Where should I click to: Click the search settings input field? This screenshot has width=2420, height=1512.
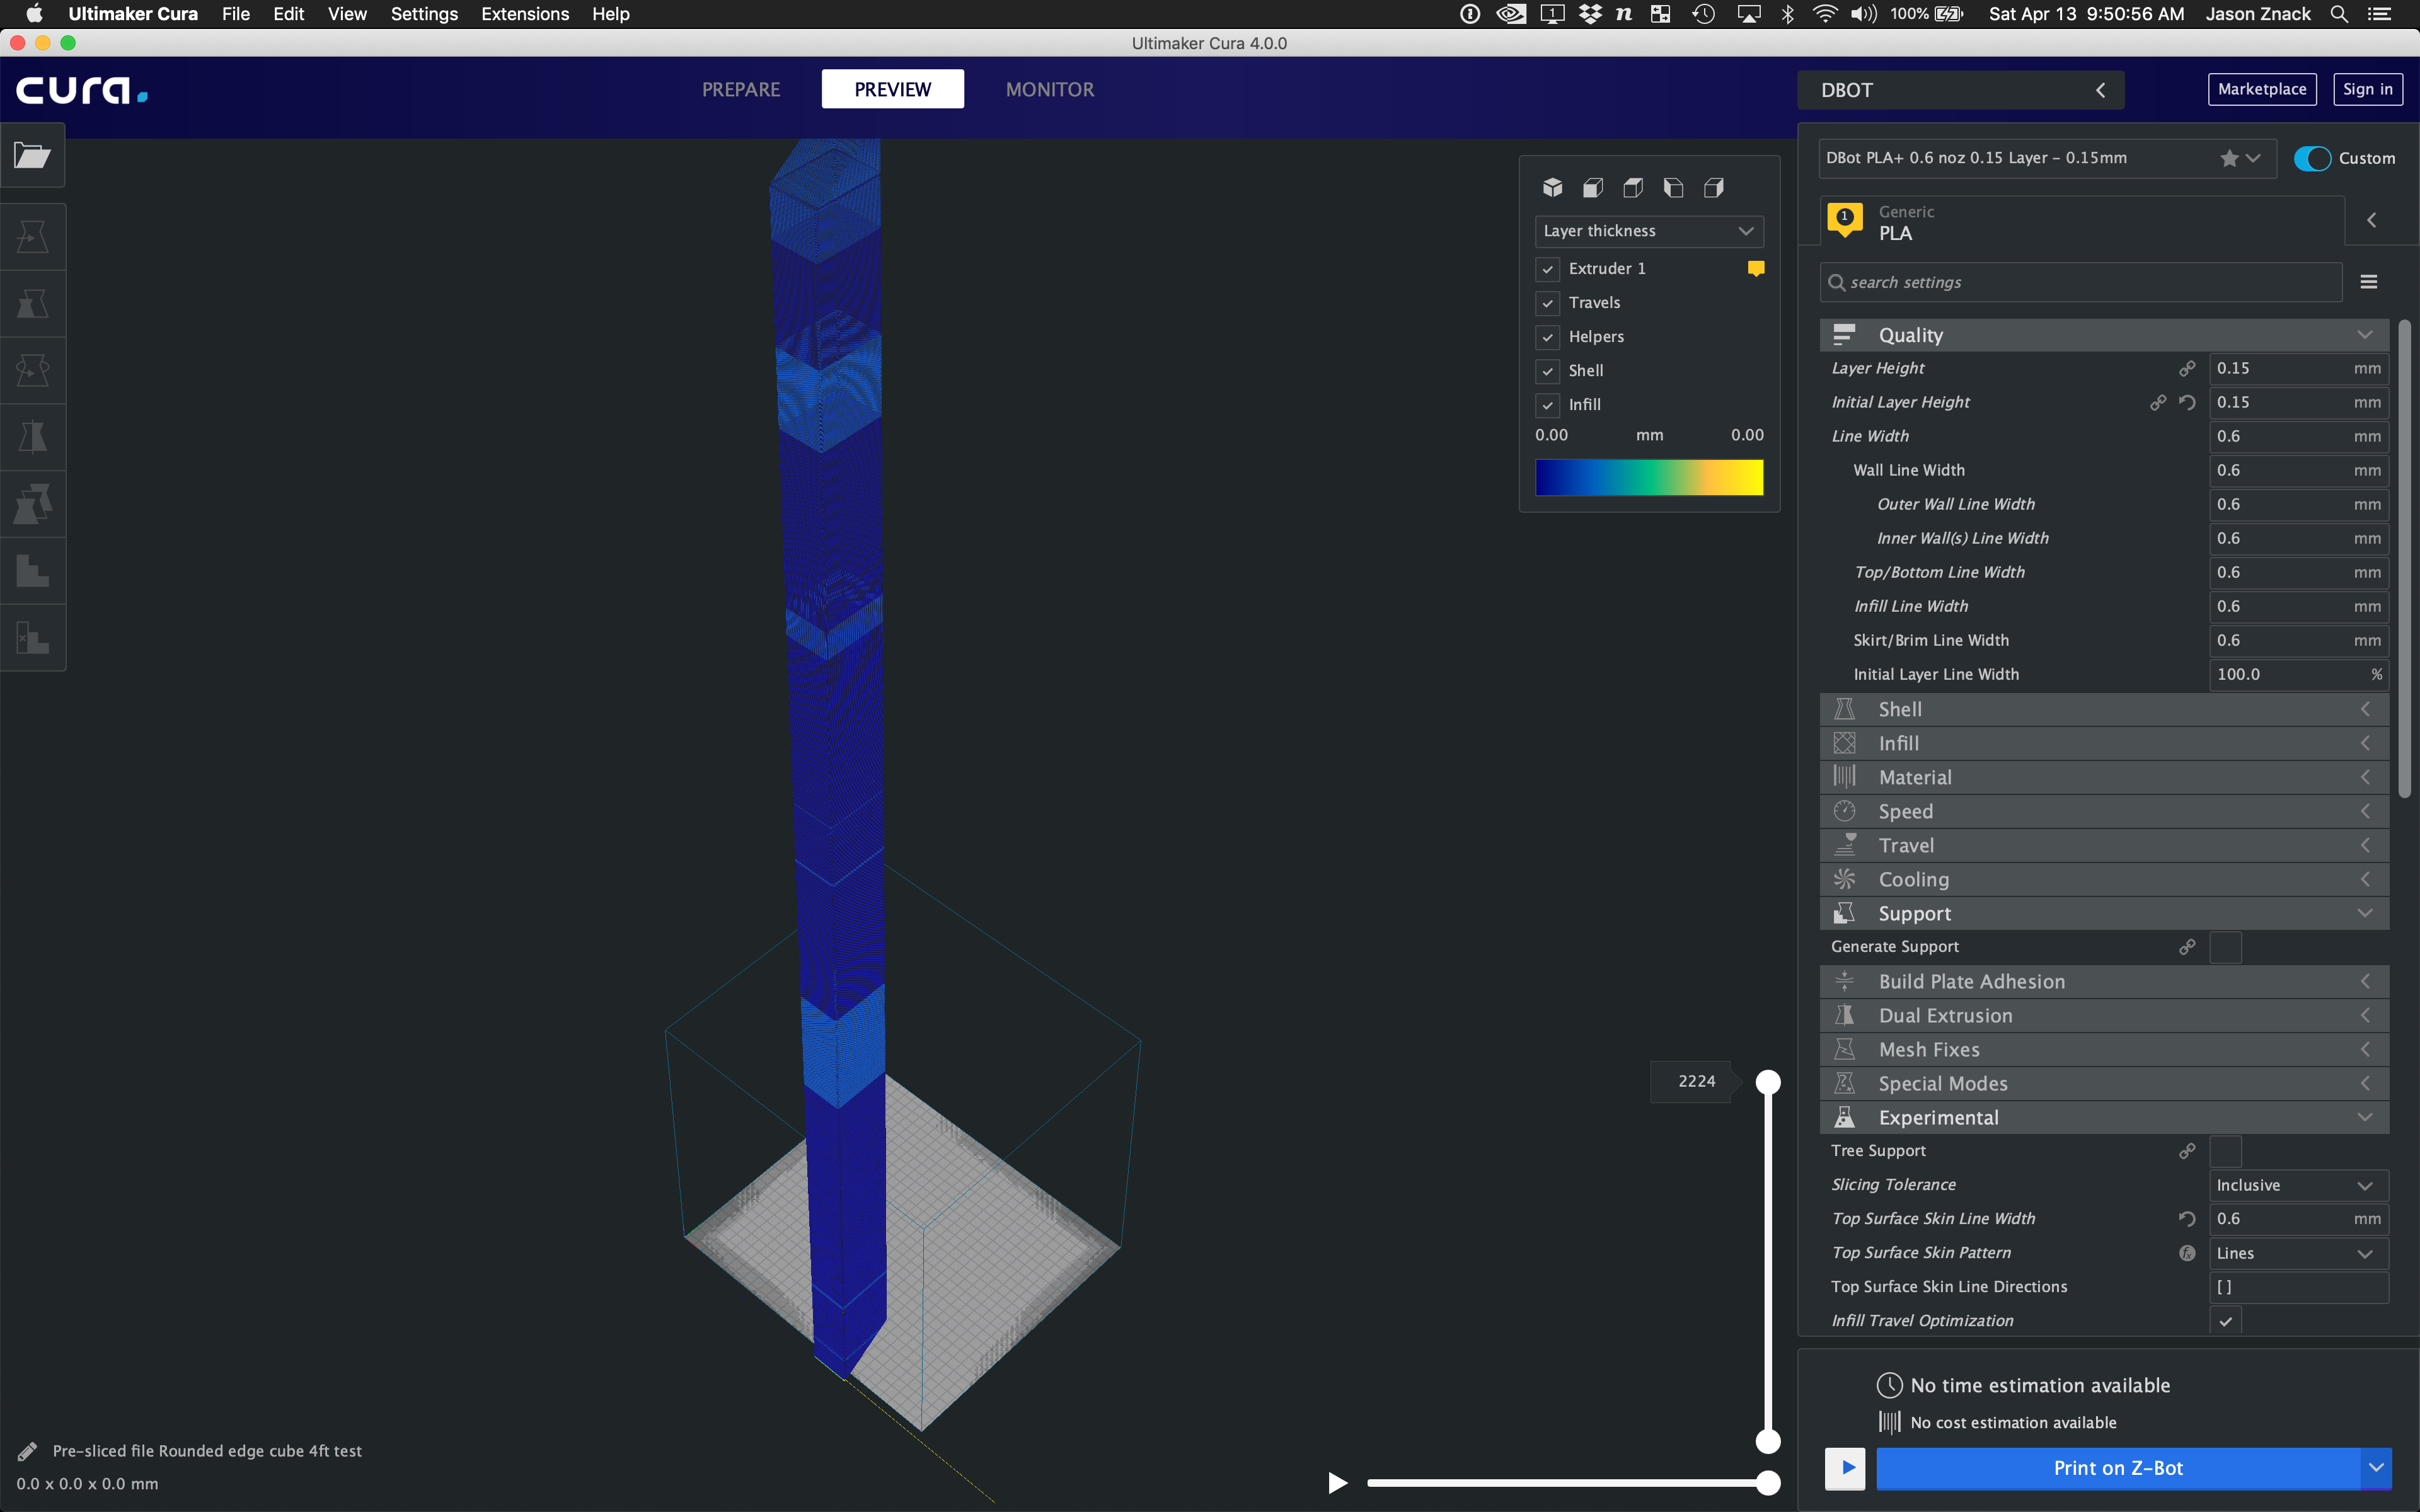2080,282
